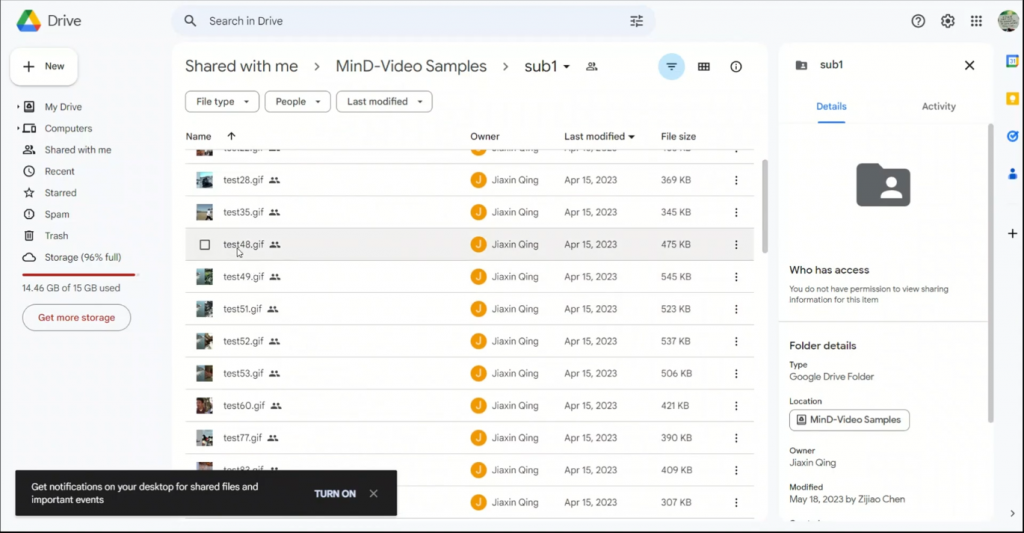1024x533 pixels.
Task: Open Settings gear icon
Action: pos(948,21)
